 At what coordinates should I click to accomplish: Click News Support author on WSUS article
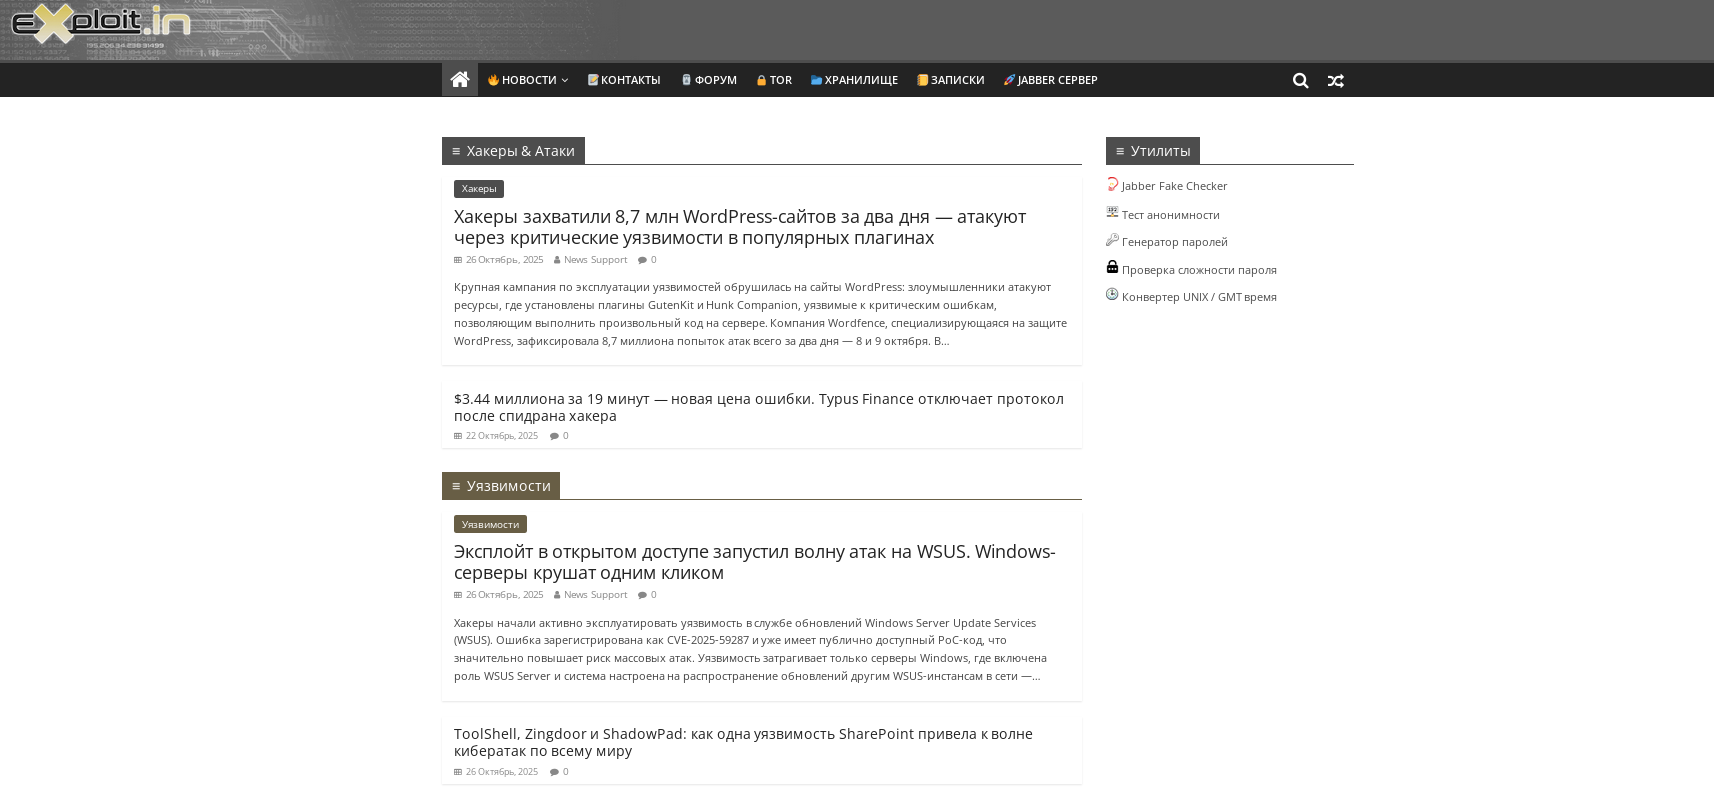(x=595, y=595)
